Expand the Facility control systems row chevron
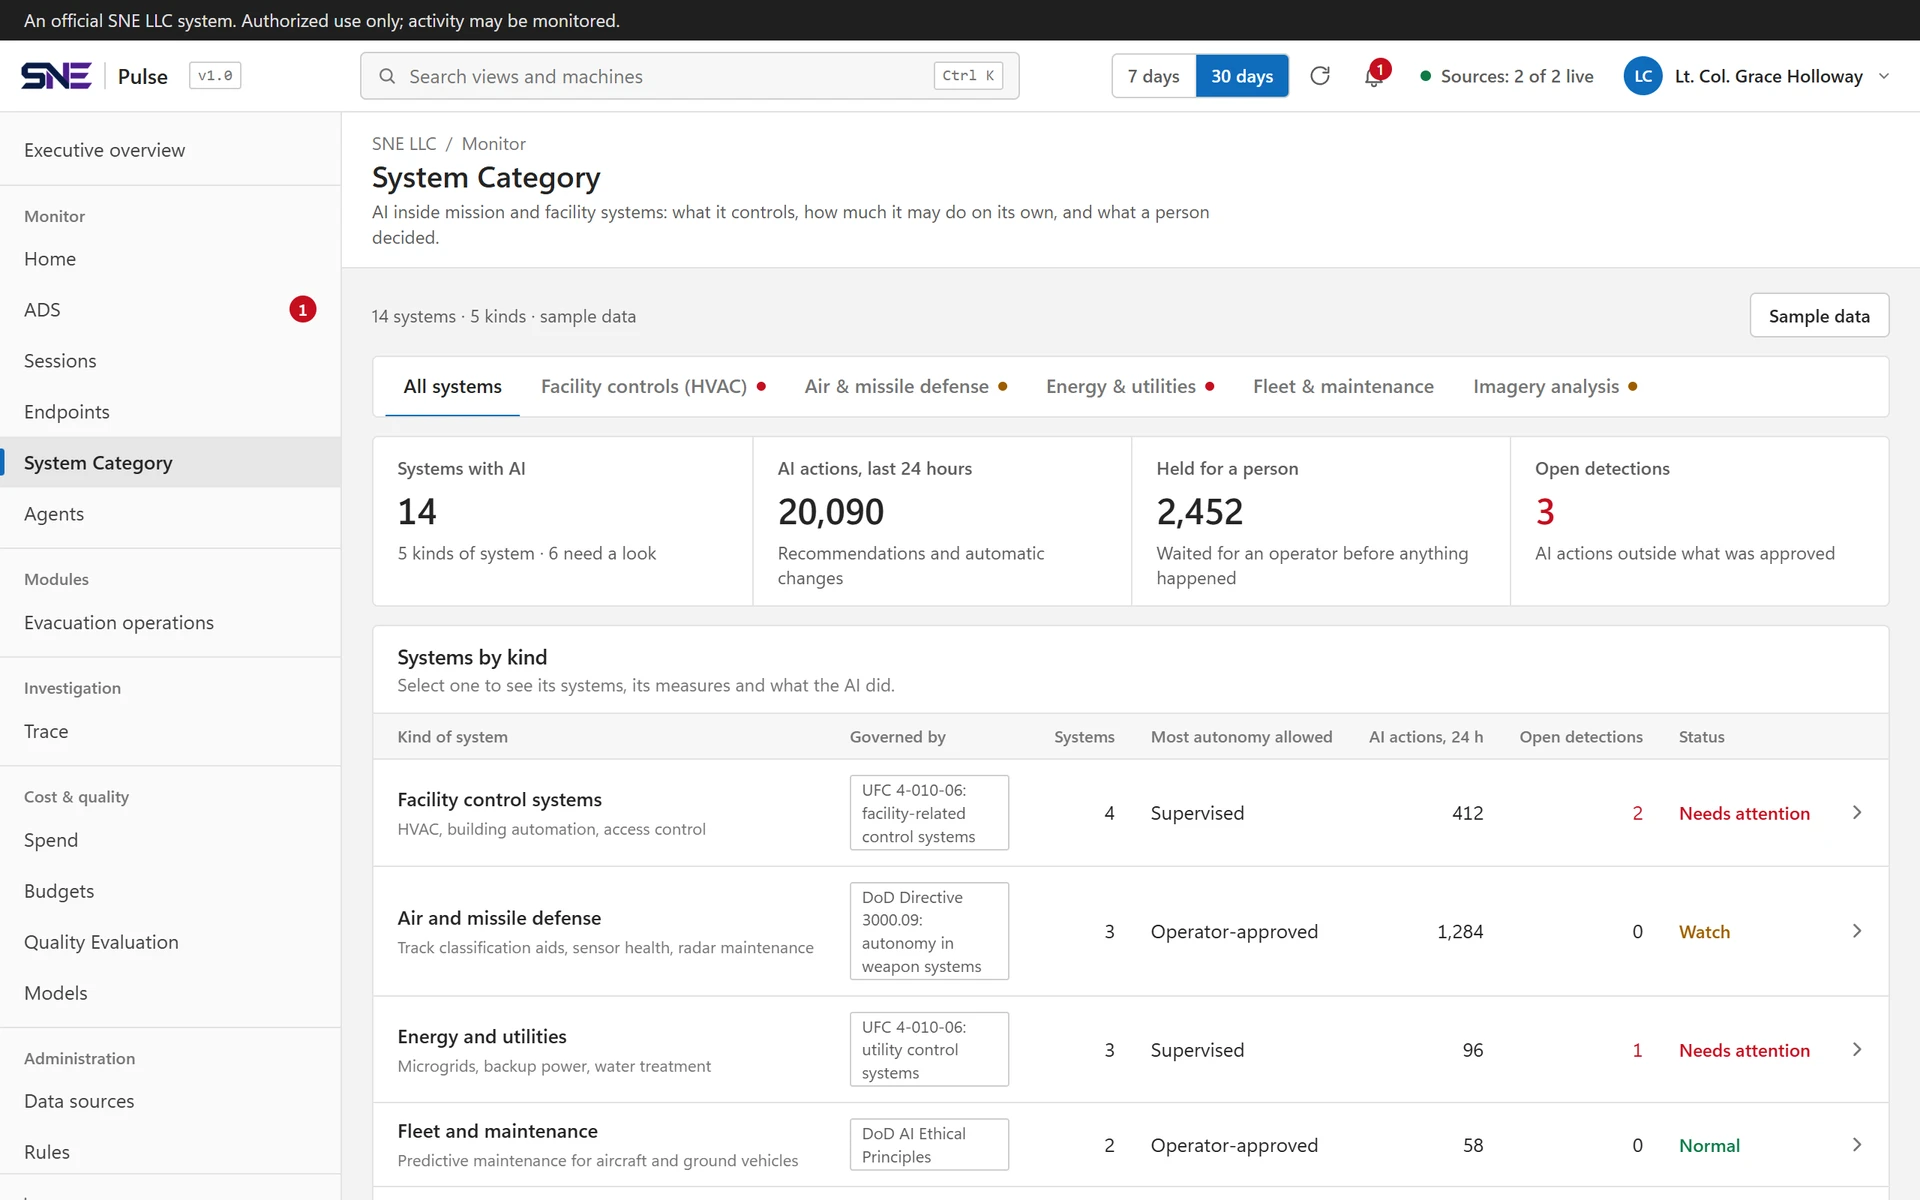The height and width of the screenshot is (1200, 1920). pyautogui.click(x=1857, y=813)
